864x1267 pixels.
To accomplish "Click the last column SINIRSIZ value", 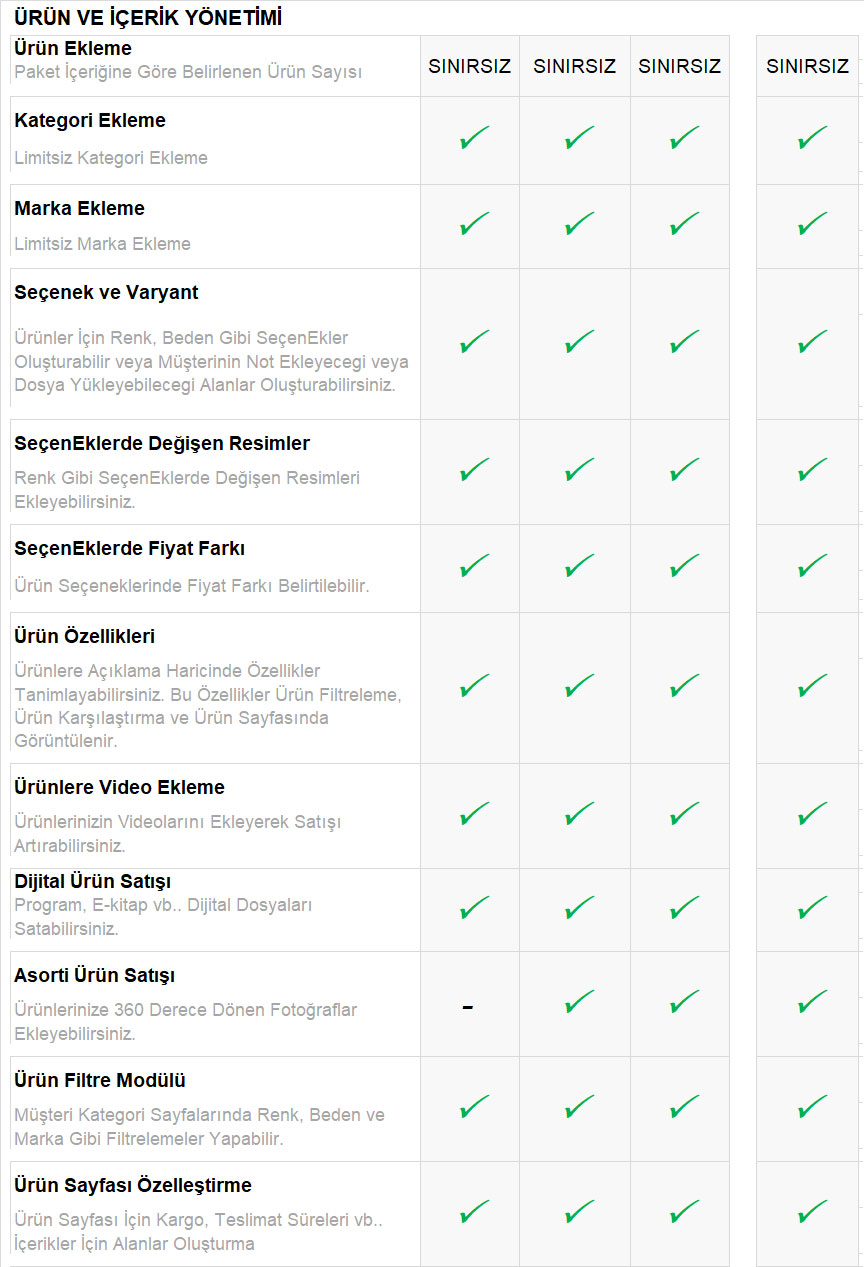I will click(807, 66).
